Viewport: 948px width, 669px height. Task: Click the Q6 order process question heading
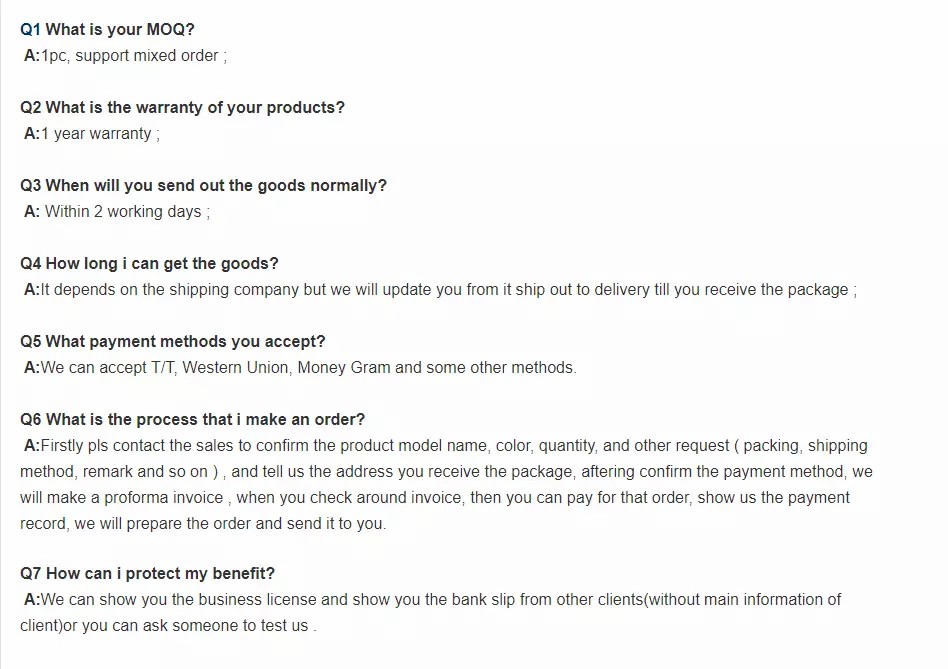point(193,420)
